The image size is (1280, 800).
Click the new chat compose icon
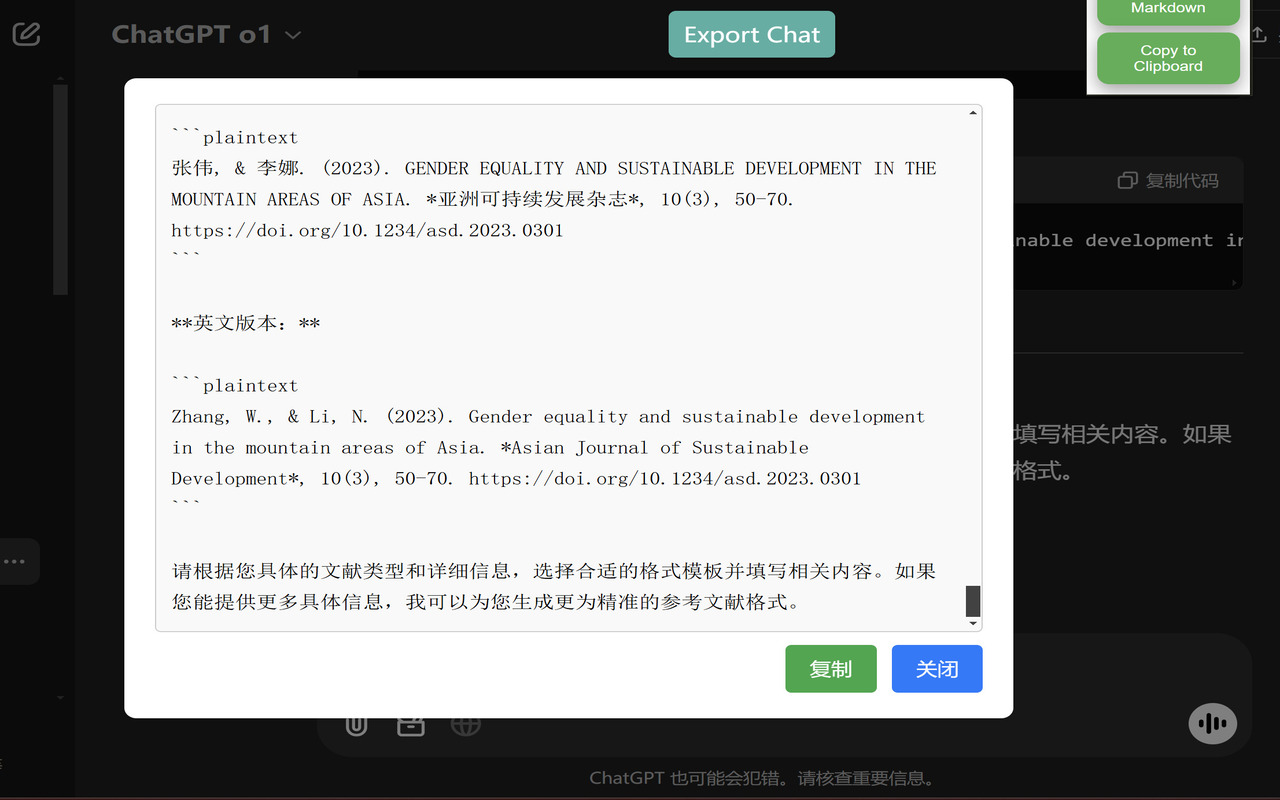[26, 34]
